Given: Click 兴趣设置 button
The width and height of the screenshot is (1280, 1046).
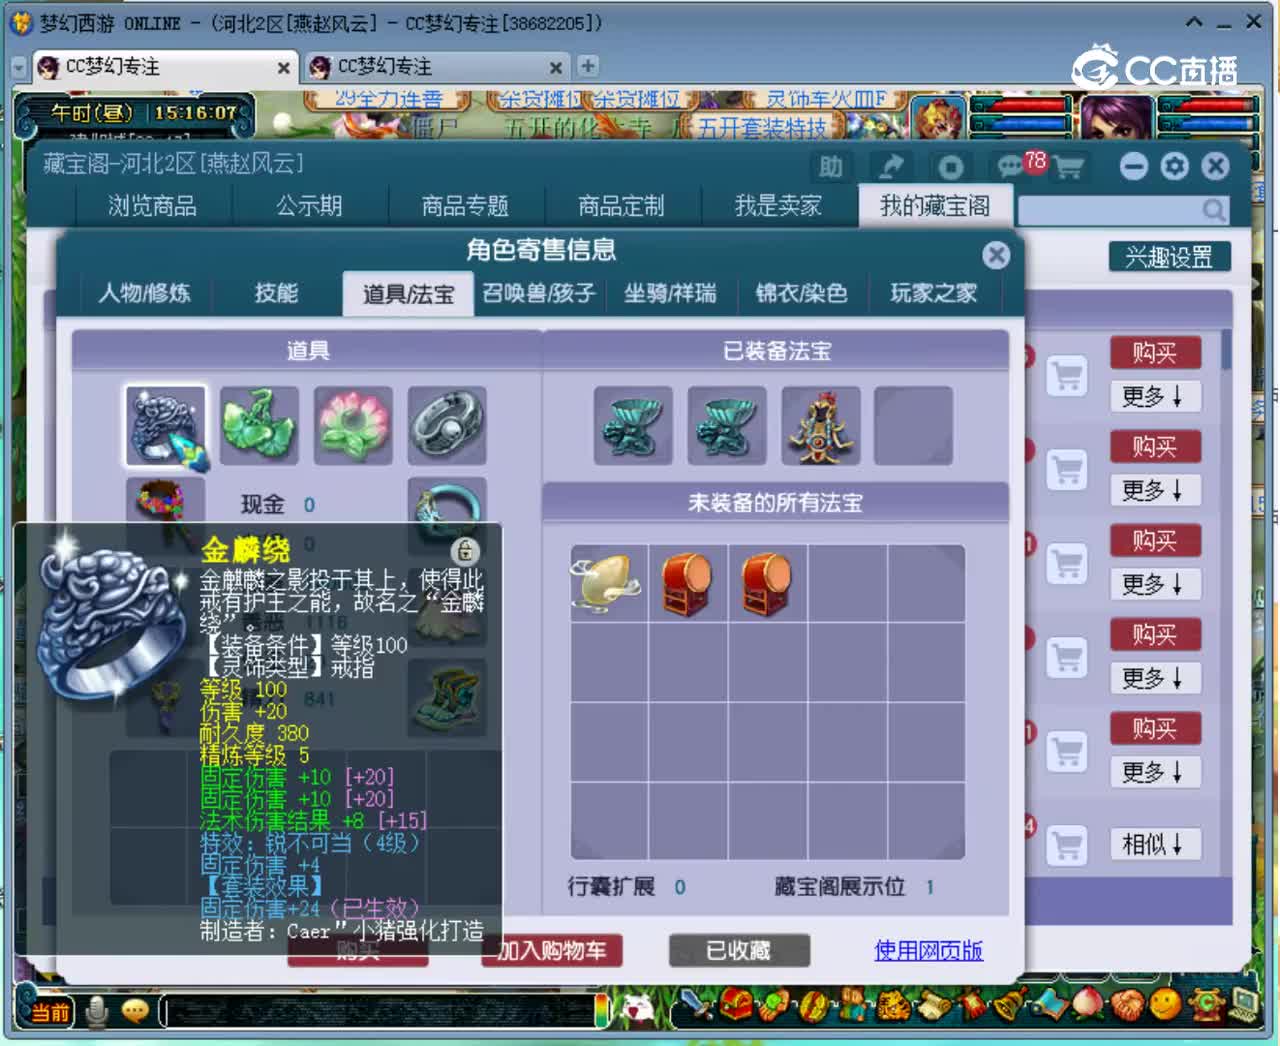Looking at the screenshot, I should click(1169, 258).
